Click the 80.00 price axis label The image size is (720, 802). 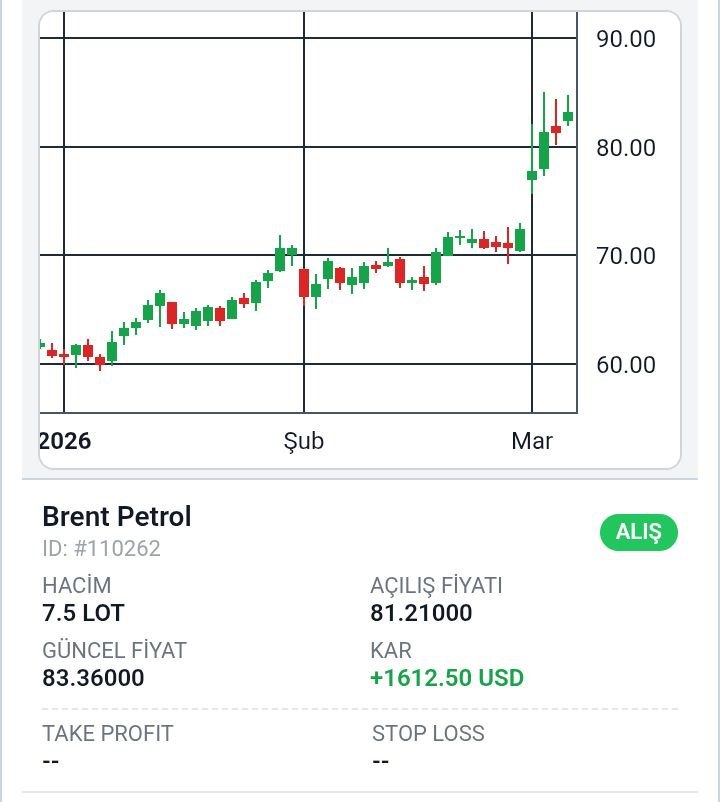625,148
